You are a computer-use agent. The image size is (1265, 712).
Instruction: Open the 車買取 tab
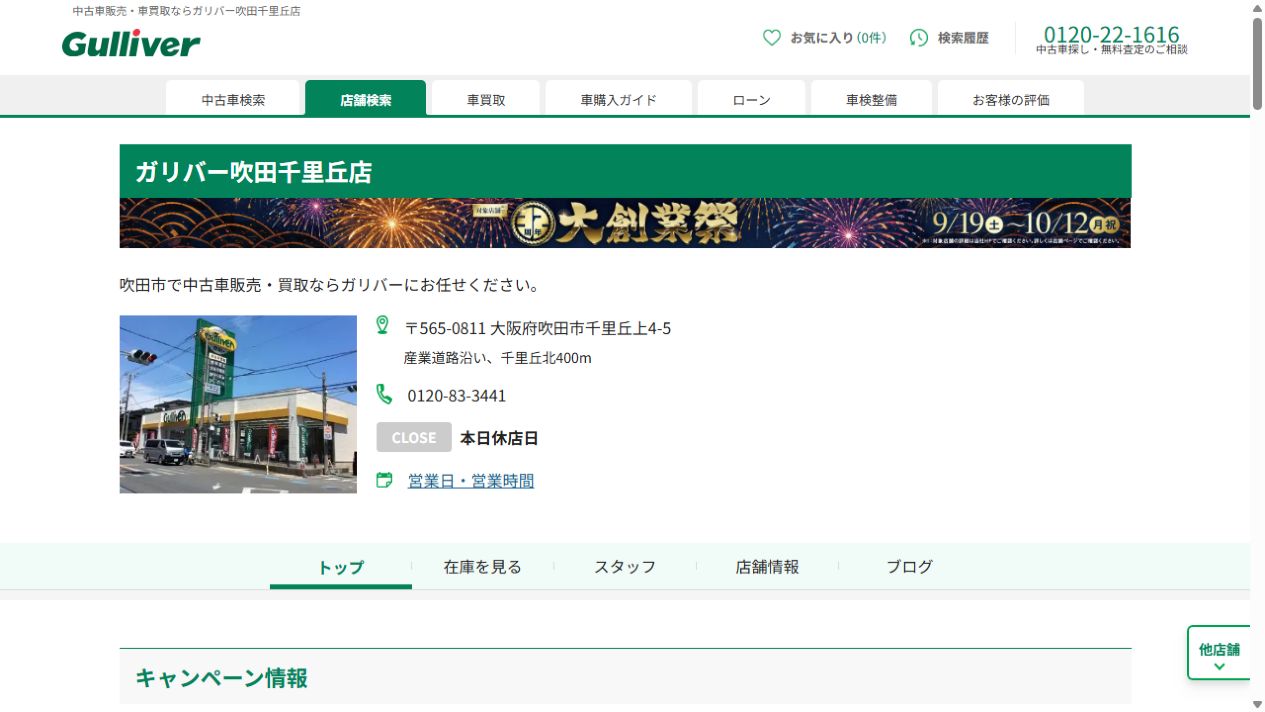[486, 99]
